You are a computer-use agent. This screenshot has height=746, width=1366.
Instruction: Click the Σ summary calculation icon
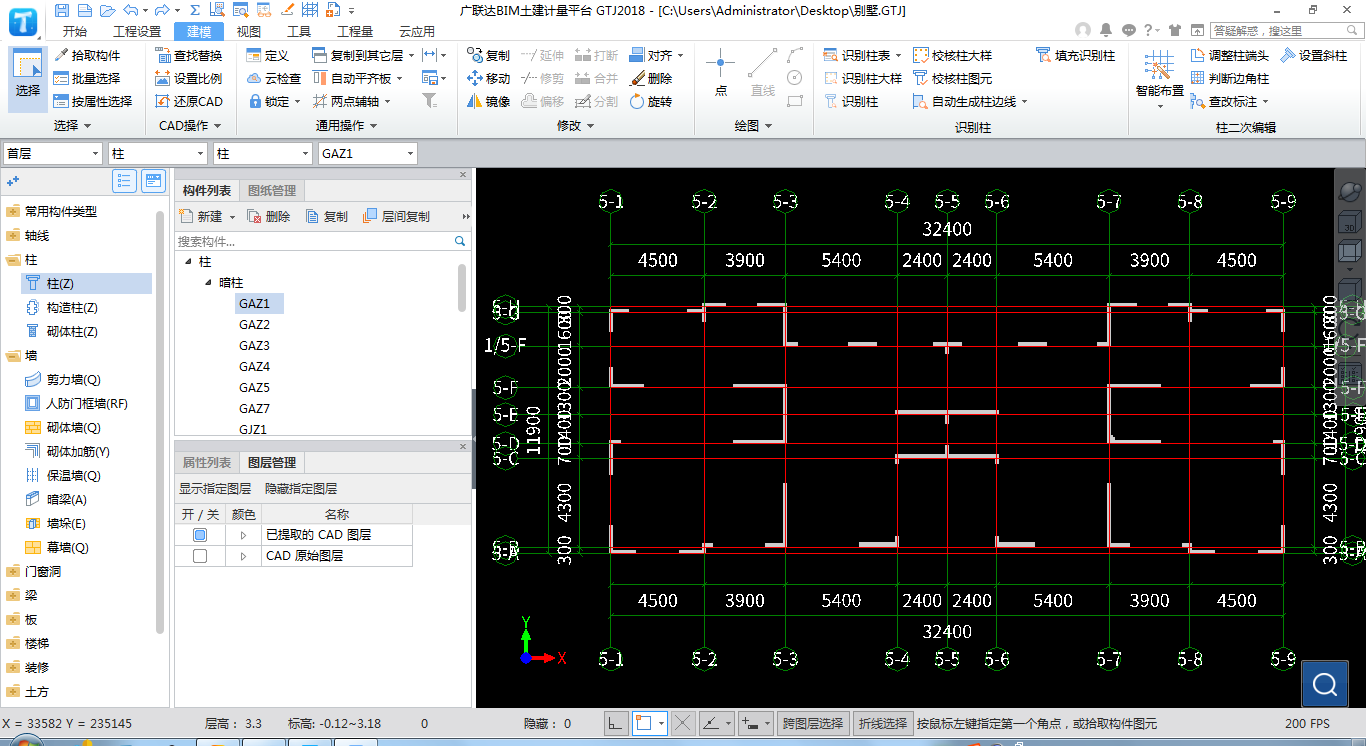coord(194,10)
